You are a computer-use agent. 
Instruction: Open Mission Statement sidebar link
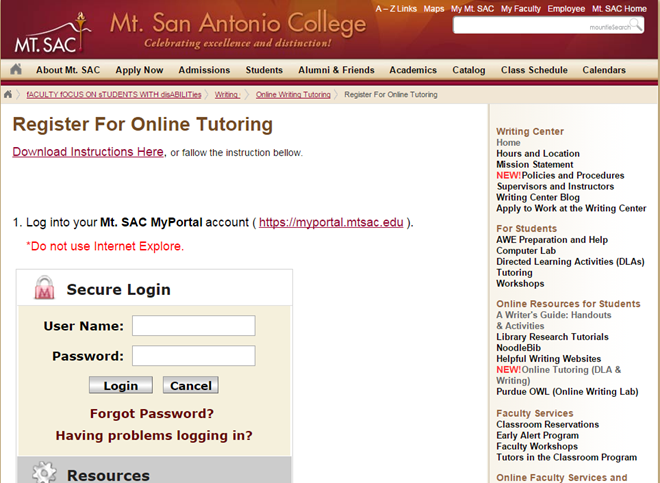(535, 164)
